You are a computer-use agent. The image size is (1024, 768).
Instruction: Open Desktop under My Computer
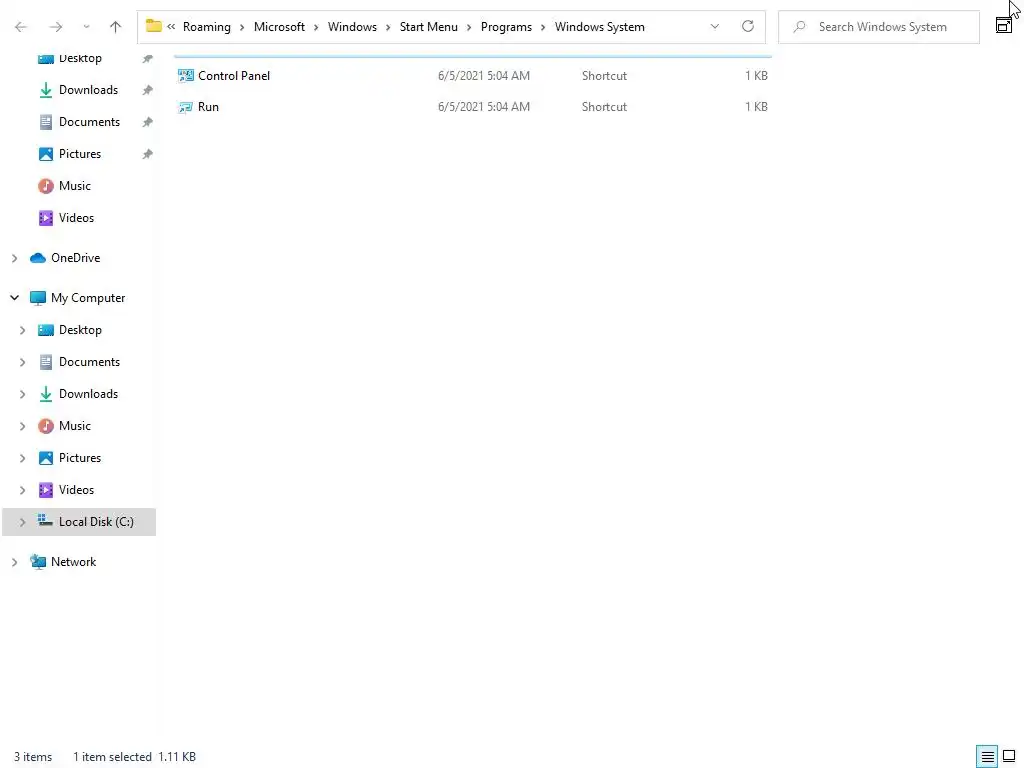[x=80, y=330]
